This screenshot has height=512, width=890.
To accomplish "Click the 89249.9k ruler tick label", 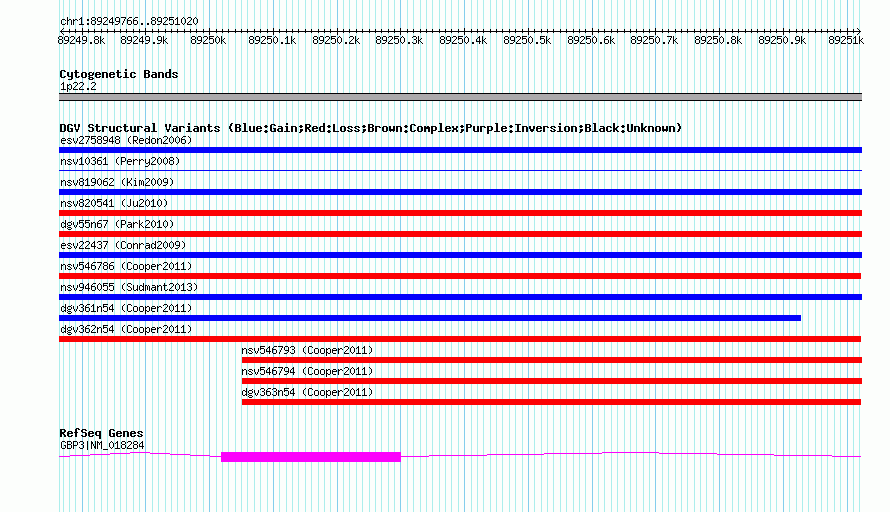I will (x=144, y=40).
